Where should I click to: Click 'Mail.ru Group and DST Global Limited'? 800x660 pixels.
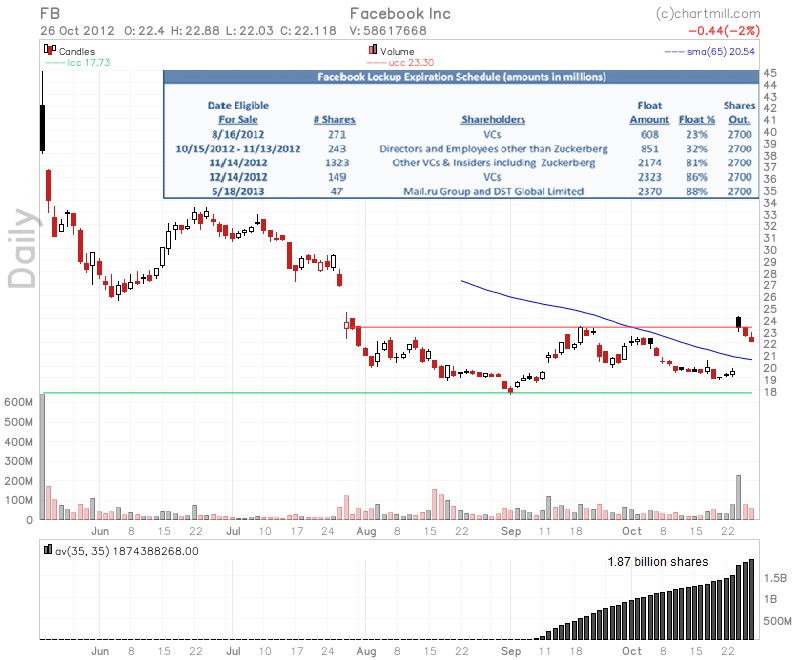493,191
